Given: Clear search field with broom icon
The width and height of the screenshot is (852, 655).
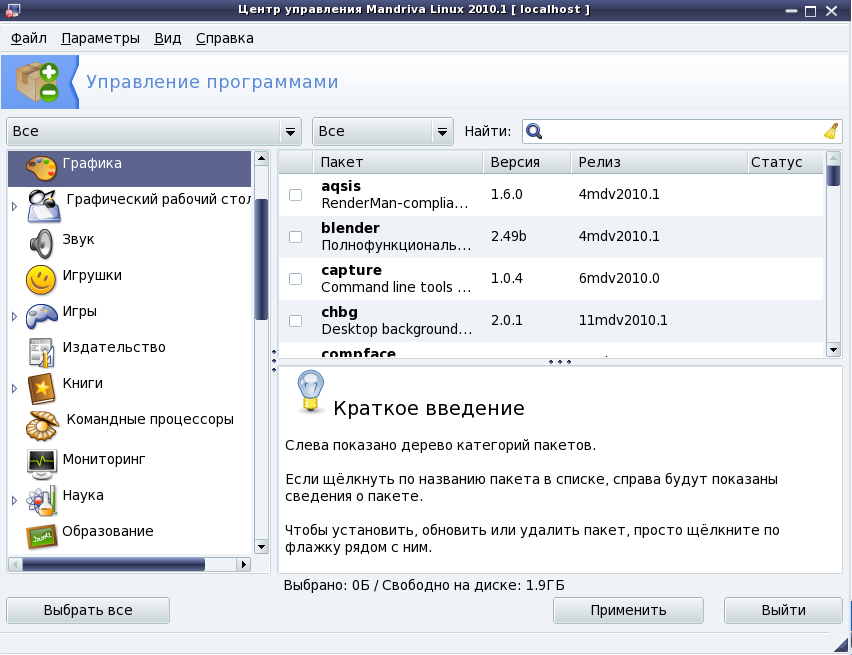Looking at the screenshot, I should tap(831, 132).
